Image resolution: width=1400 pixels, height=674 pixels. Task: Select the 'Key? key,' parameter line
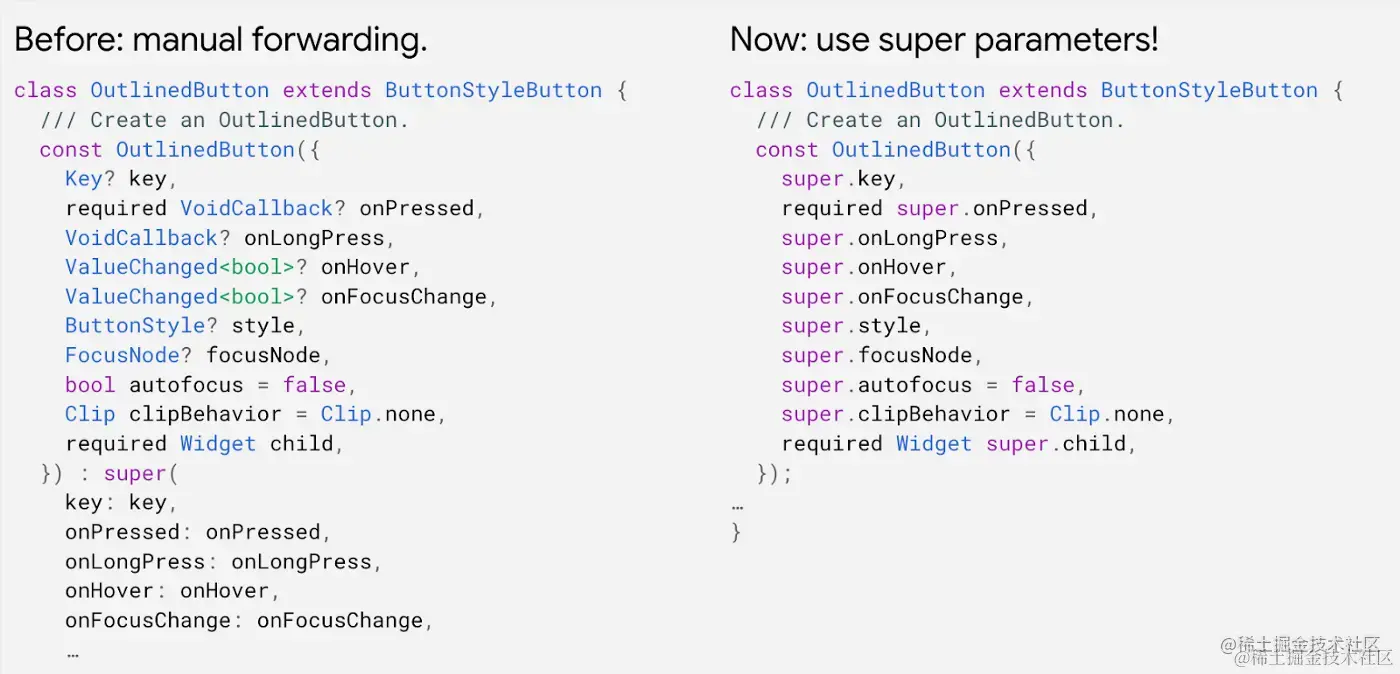(x=121, y=179)
